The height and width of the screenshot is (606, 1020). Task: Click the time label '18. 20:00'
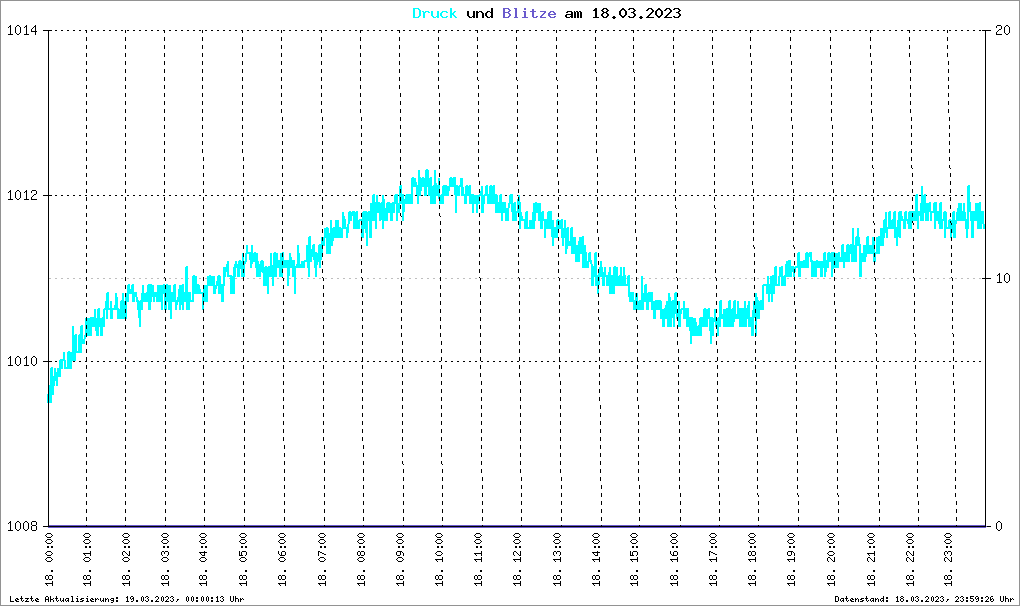(831, 559)
